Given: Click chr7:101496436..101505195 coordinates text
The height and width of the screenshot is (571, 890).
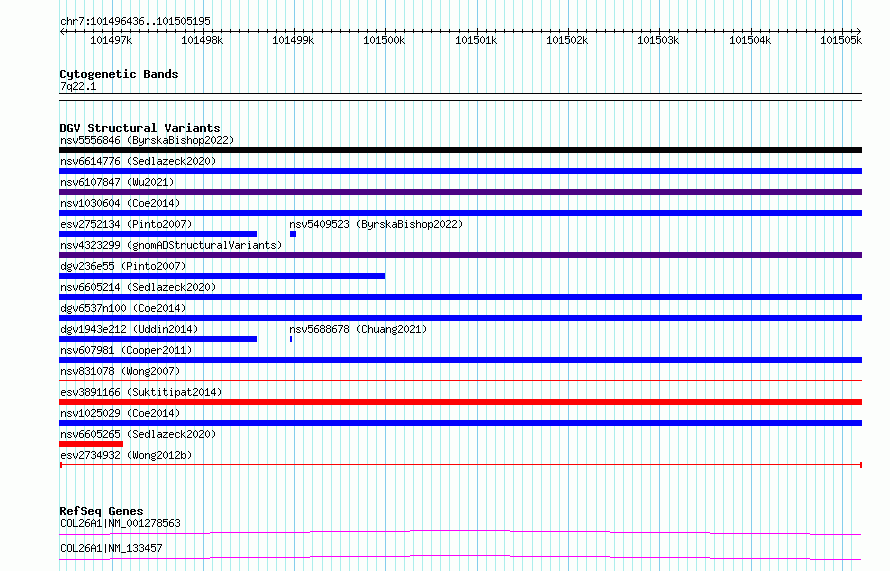Looking at the screenshot, I should pos(135,21).
